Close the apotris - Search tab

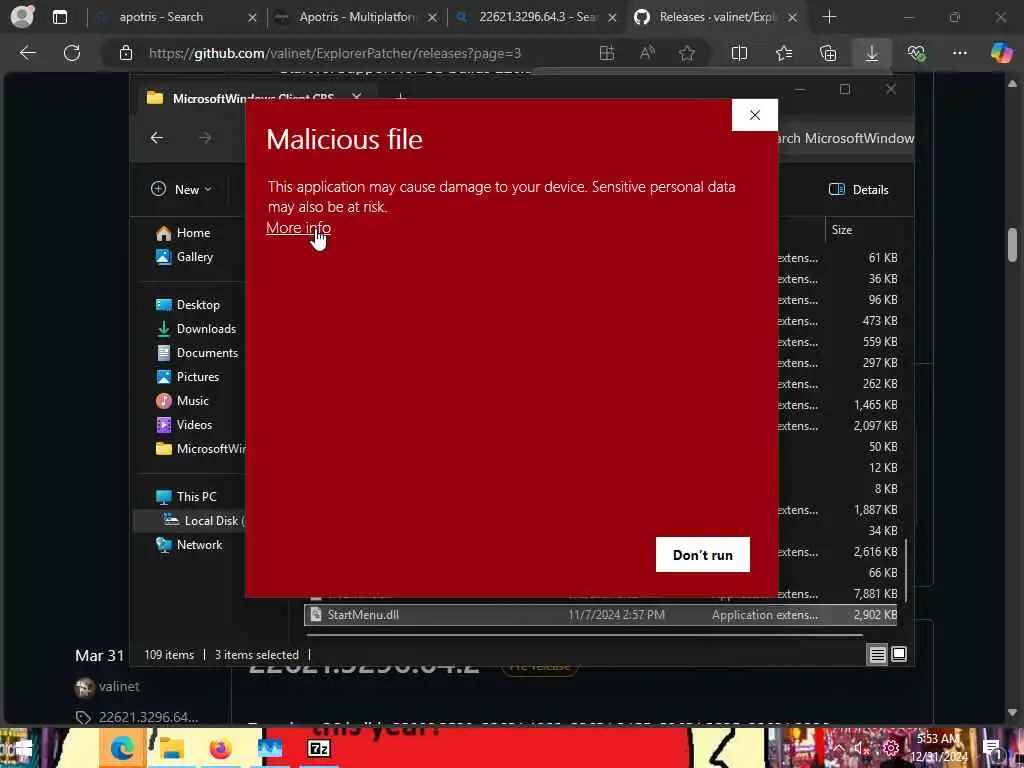(252, 18)
